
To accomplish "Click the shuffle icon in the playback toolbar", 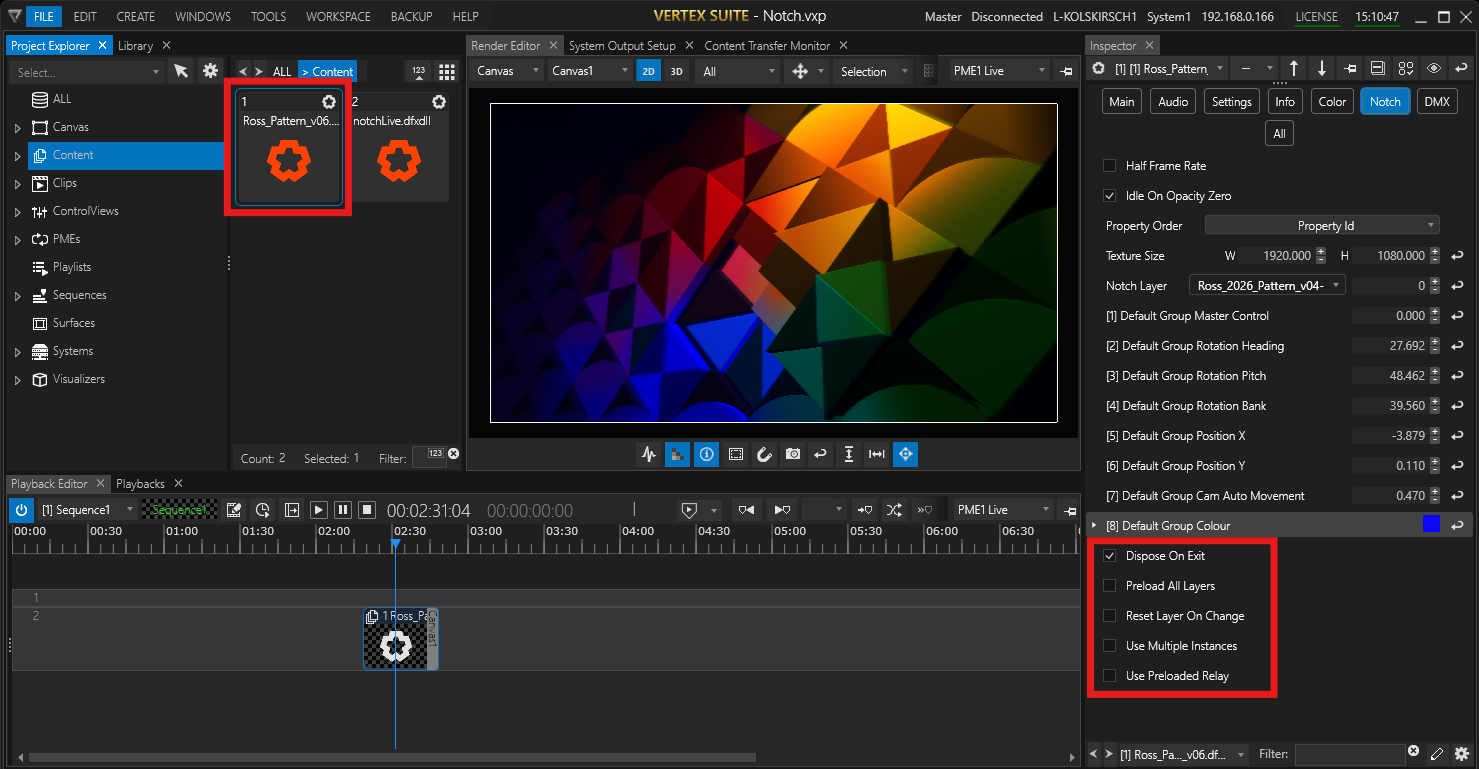I will coord(894,509).
